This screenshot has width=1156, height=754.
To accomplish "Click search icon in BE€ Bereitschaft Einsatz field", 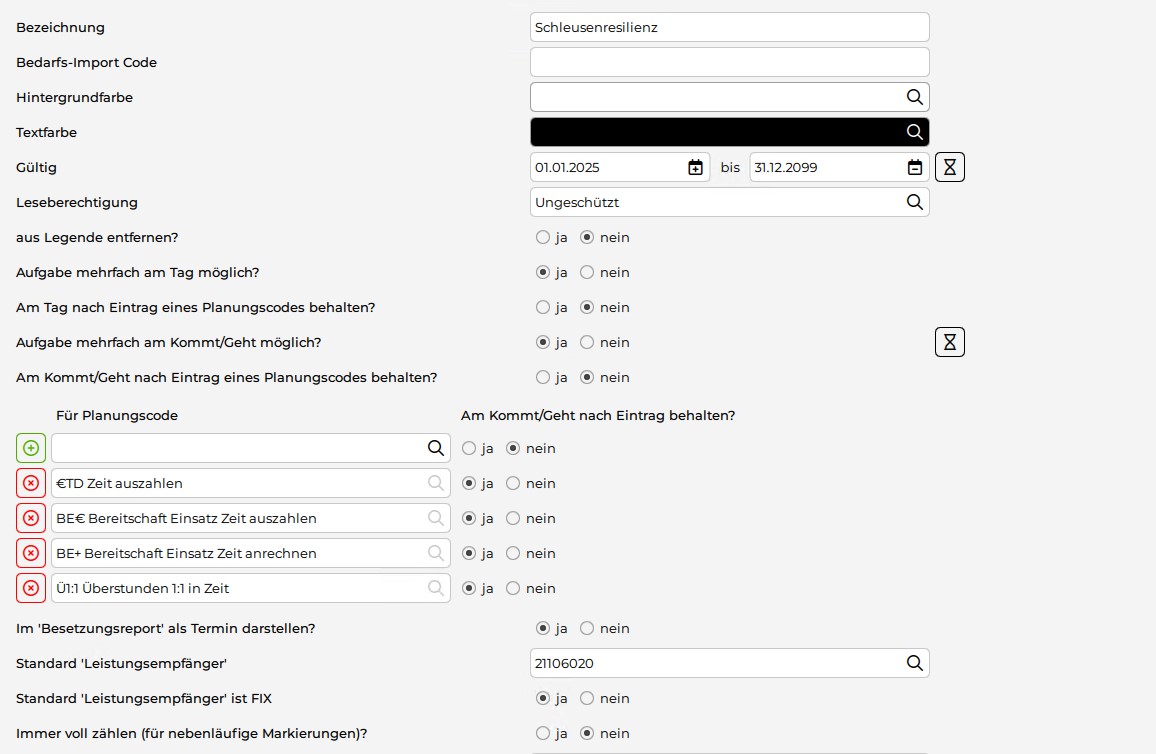I will tap(436, 518).
